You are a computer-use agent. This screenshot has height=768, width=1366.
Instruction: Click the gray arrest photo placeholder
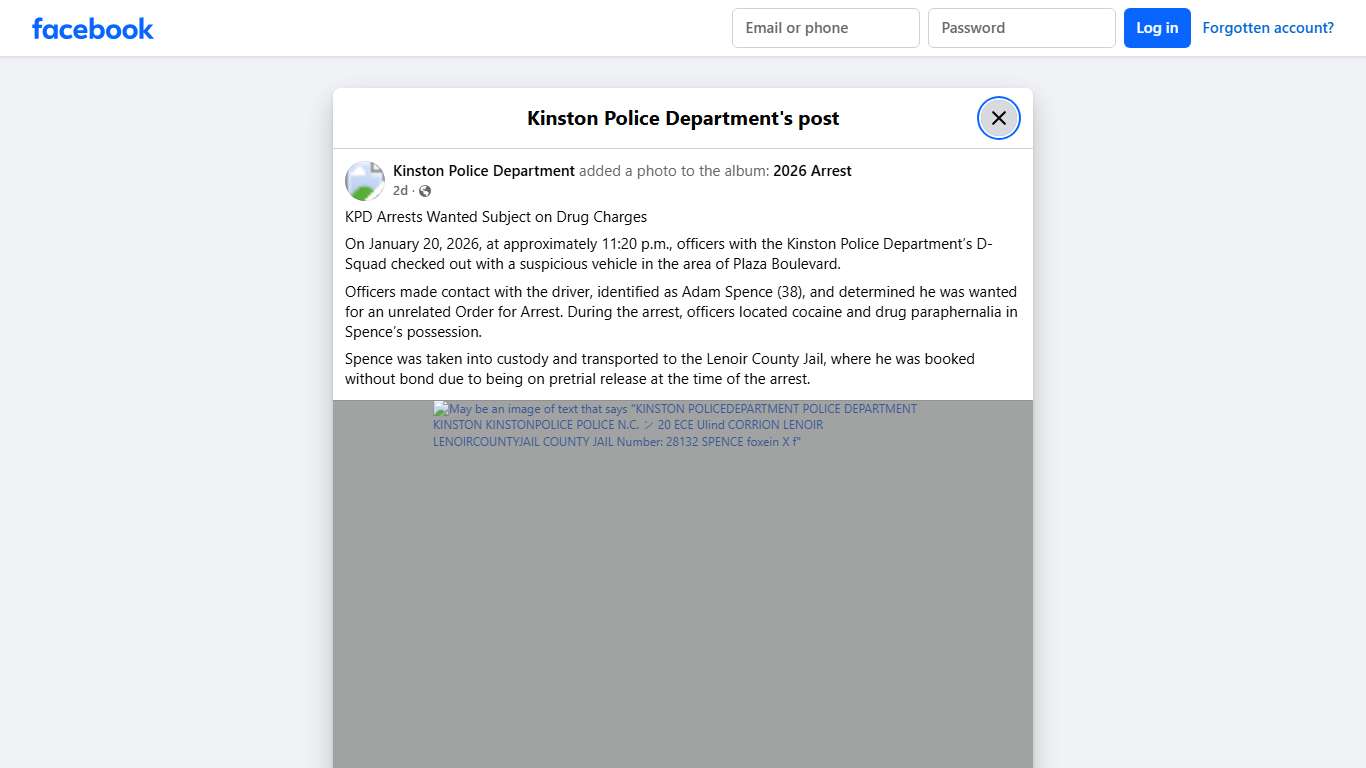click(x=683, y=600)
